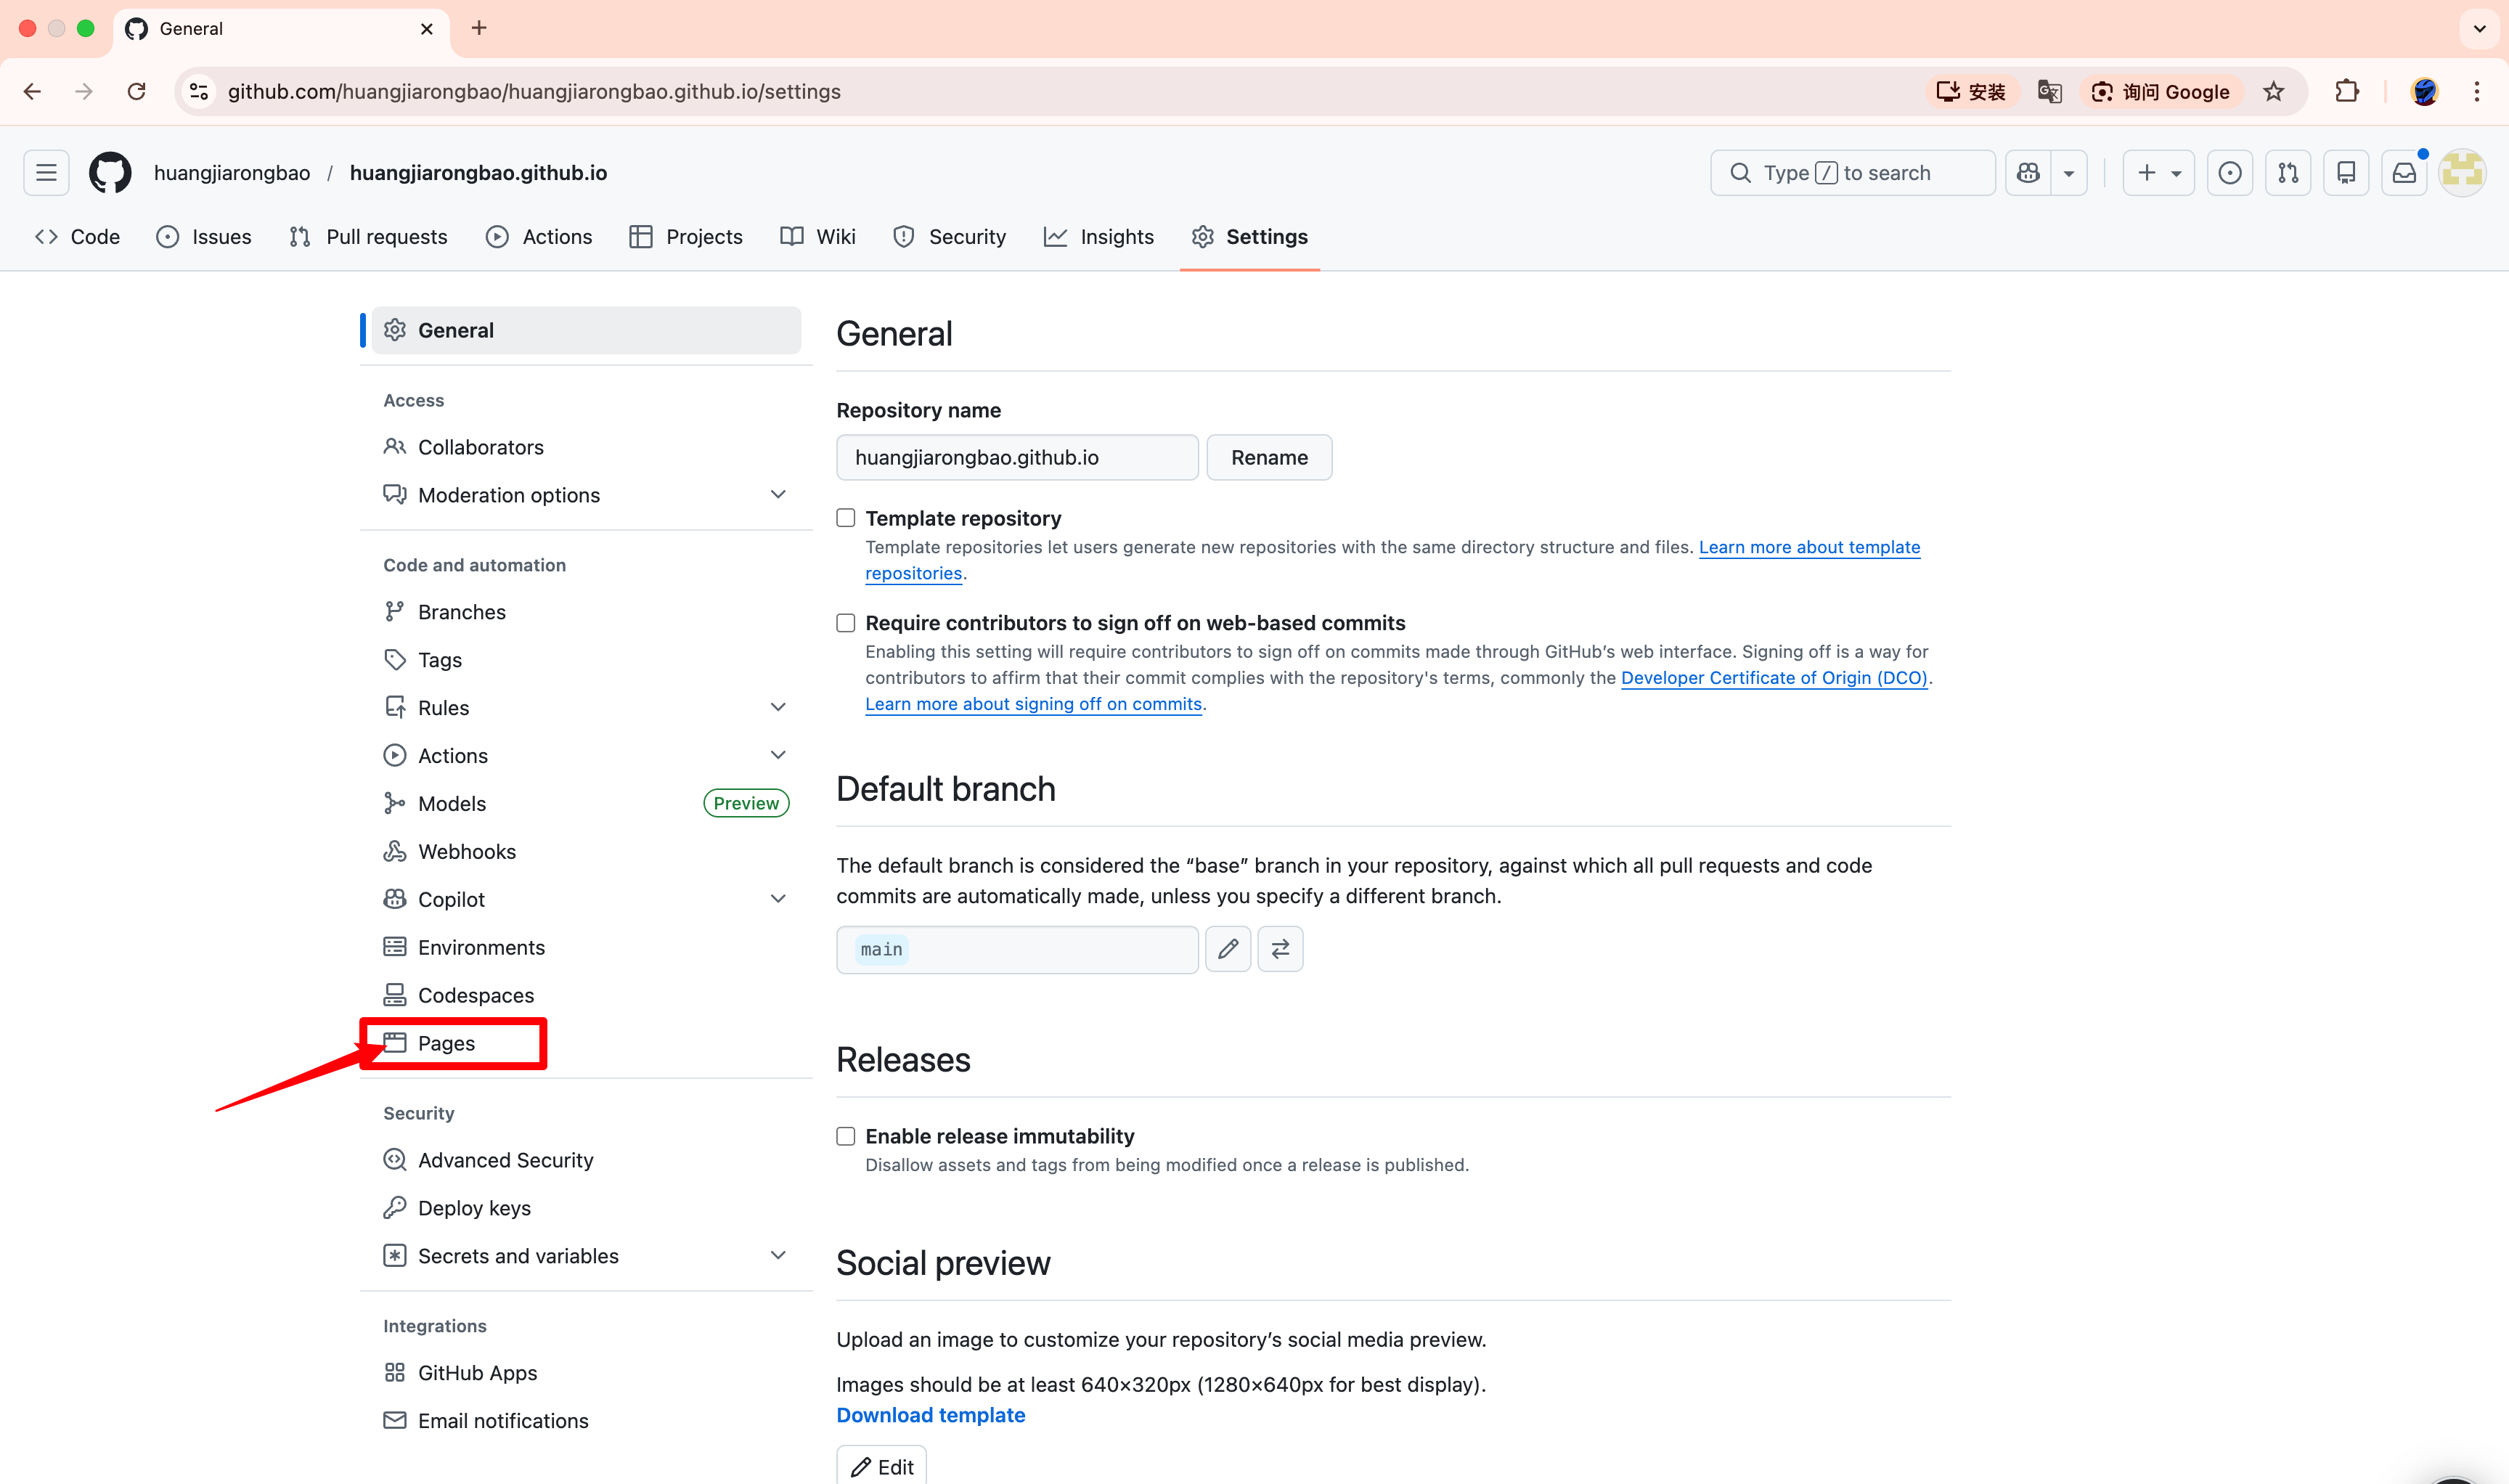Open GitHub Apps settings
The height and width of the screenshot is (1484, 2509).
(586, 1374)
